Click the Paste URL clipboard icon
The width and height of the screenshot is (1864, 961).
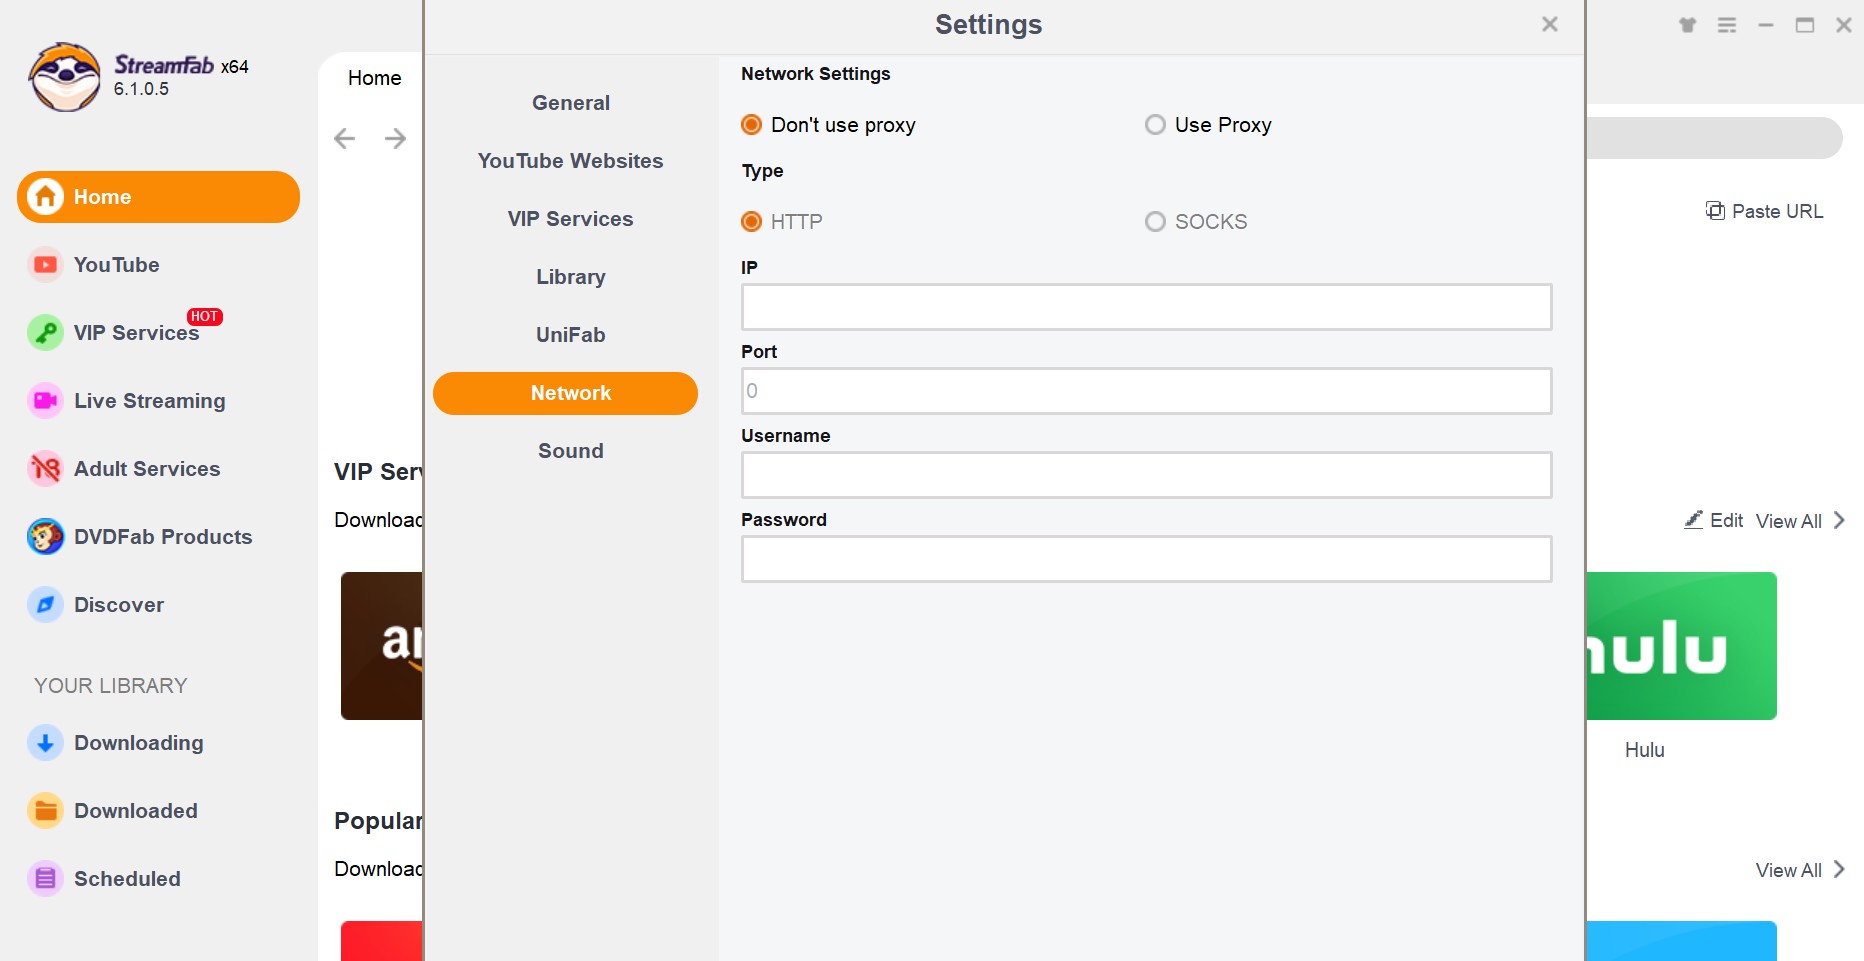click(1715, 211)
